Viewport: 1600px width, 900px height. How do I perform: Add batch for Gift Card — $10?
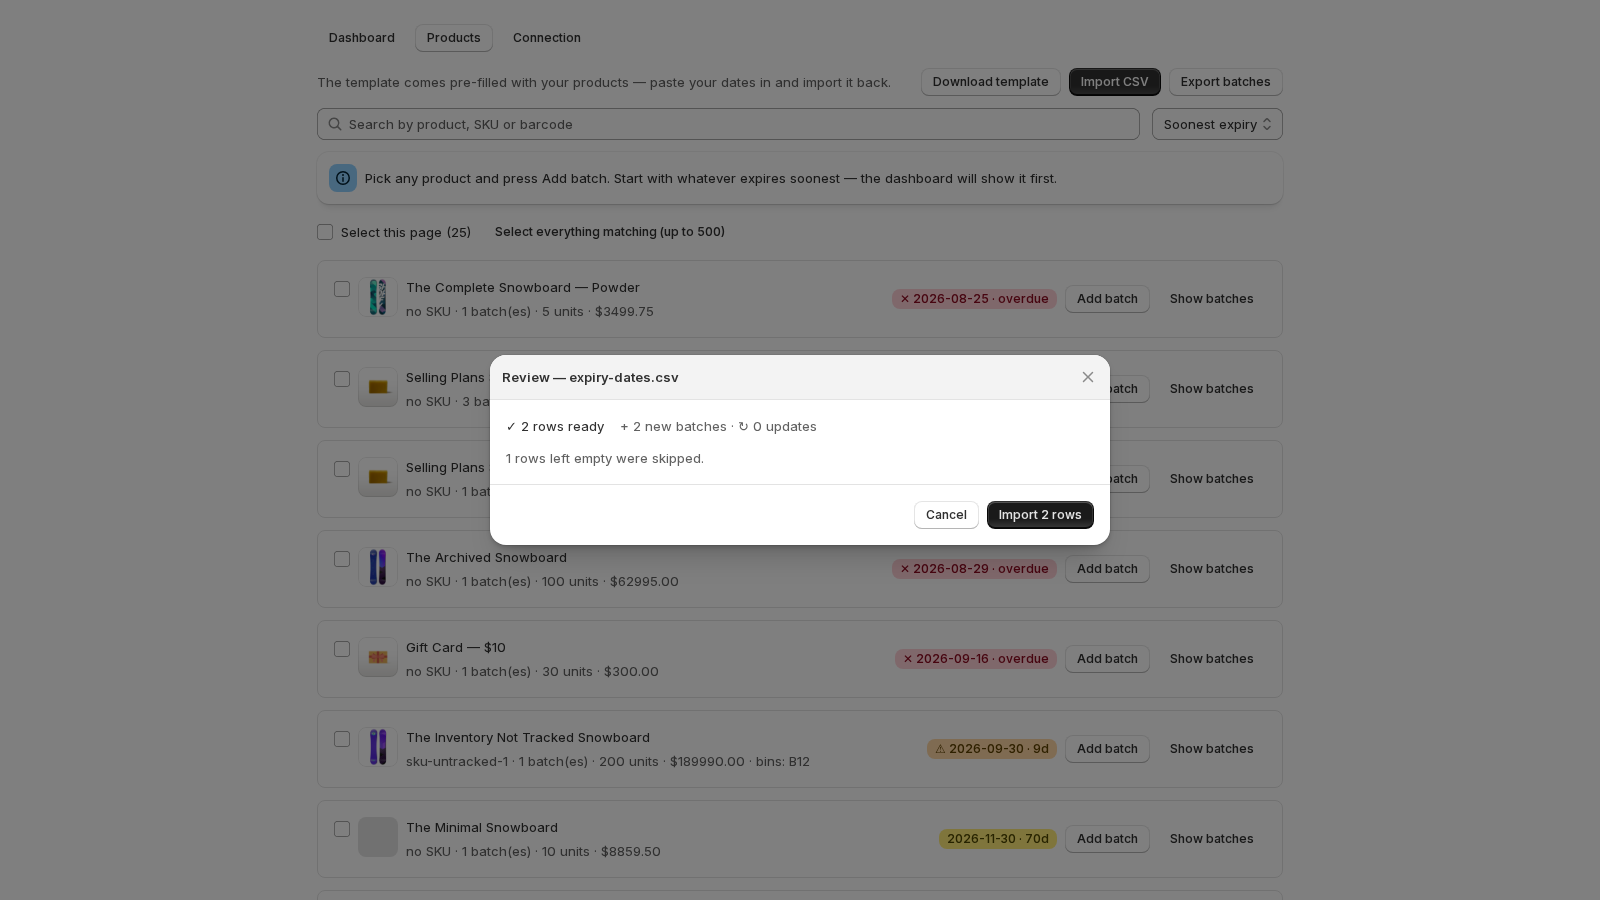pyautogui.click(x=1107, y=659)
